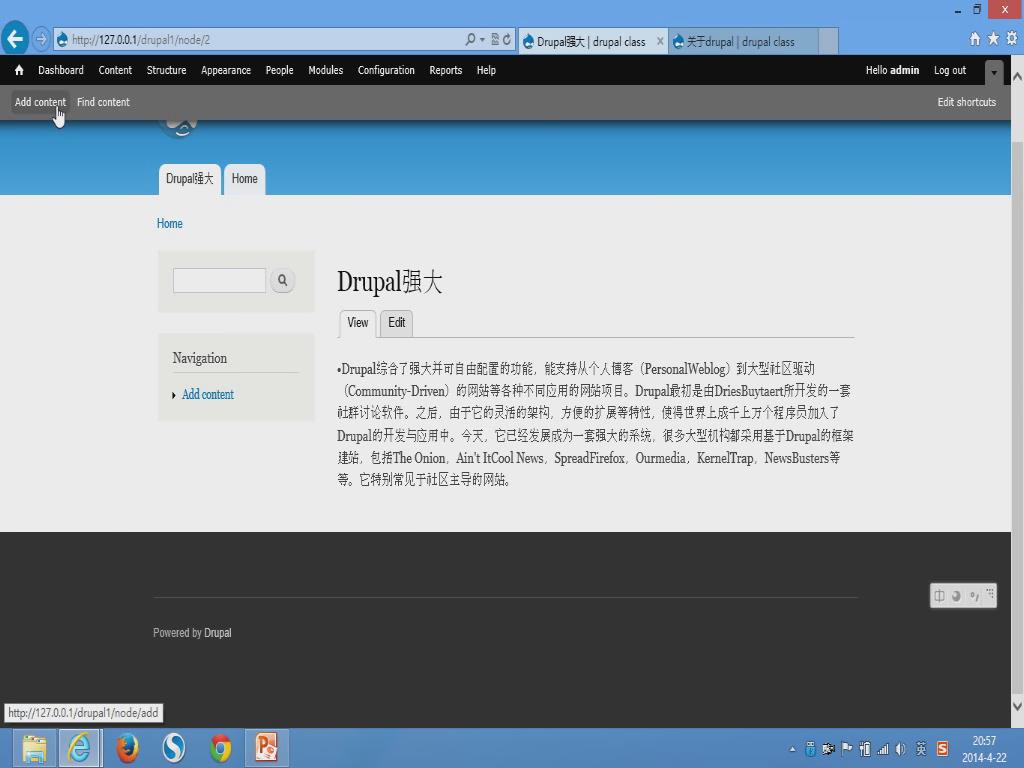Image resolution: width=1024 pixels, height=768 pixels.
Task: Open PowerPoint from the taskbar
Action: 266,748
